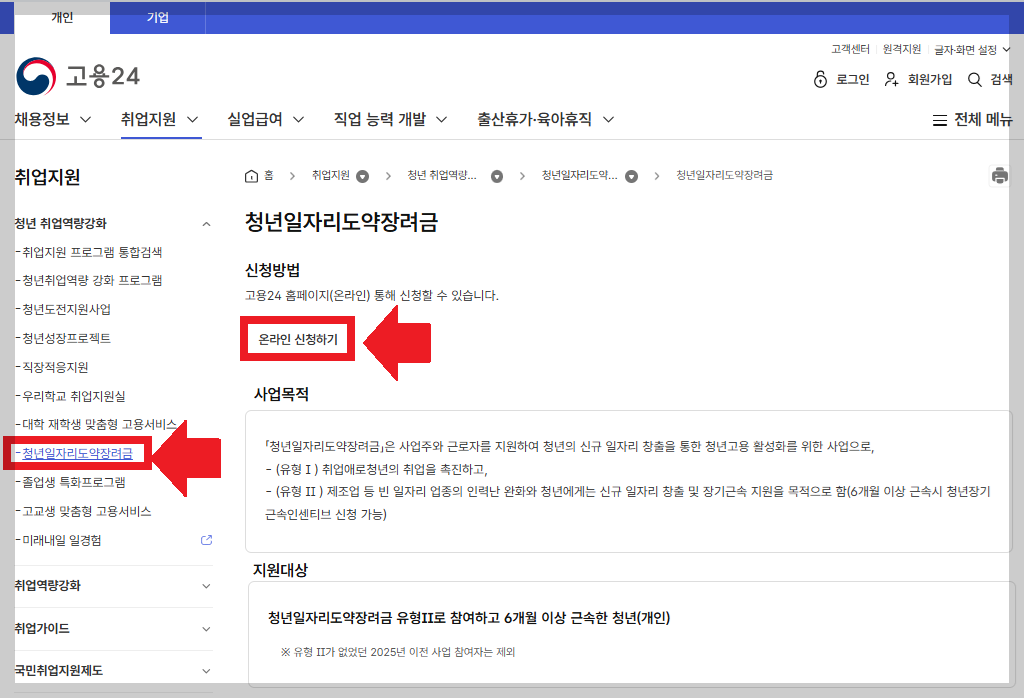The width and height of the screenshot is (1024, 698).
Task: Open 전체 메뉴 hamburger icon
Action: coord(940,120)
